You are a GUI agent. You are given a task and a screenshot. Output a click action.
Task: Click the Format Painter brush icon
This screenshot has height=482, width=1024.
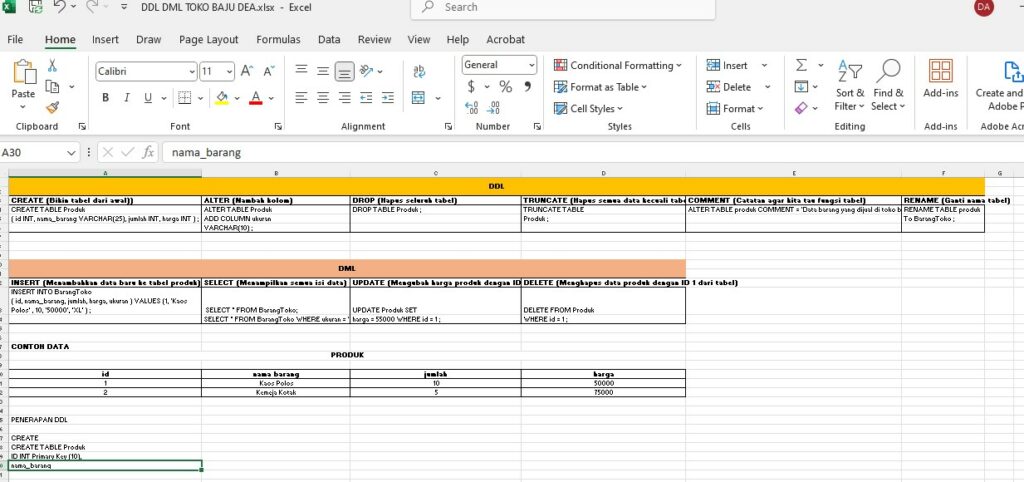(52, 107)
